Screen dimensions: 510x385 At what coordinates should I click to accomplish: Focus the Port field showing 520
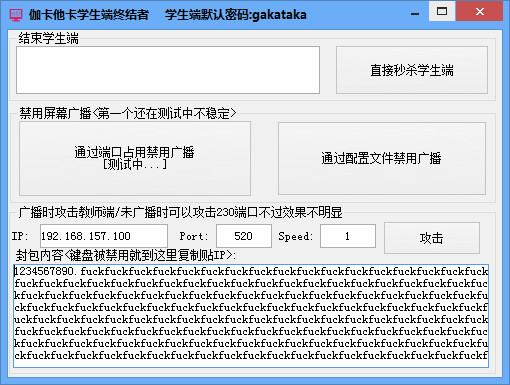point(244,236)
